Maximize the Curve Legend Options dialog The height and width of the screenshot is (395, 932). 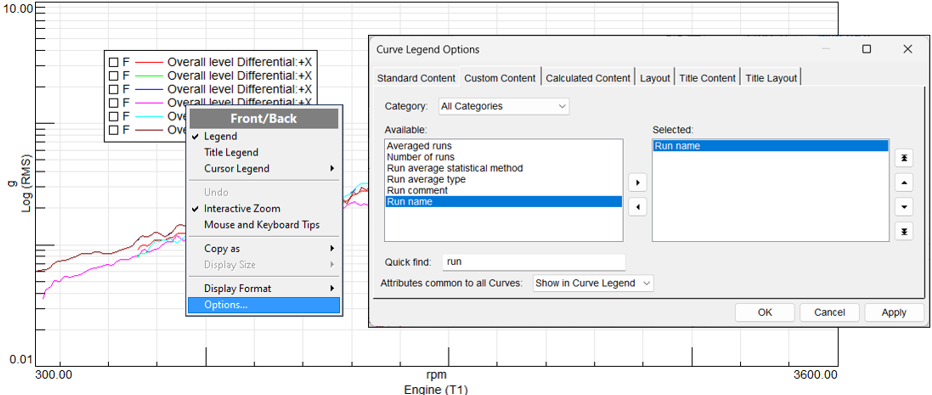[x=867, y=49]
